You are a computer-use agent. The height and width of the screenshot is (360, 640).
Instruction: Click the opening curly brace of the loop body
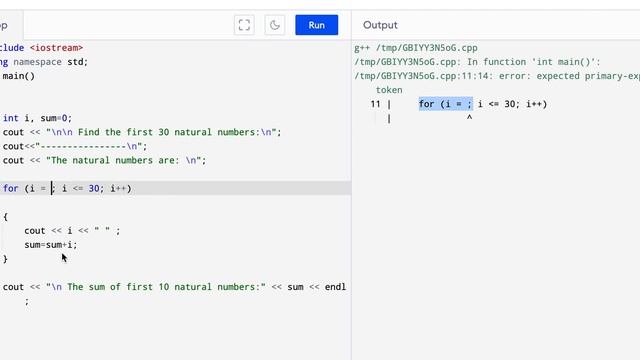tap(5, 217)
